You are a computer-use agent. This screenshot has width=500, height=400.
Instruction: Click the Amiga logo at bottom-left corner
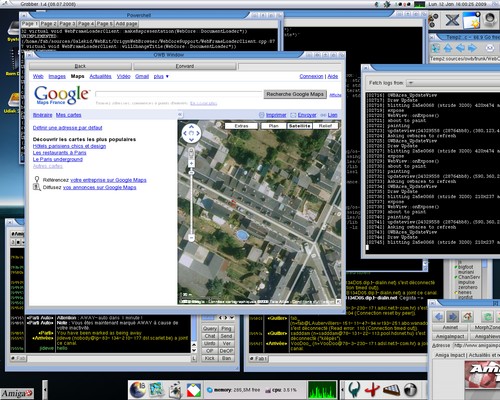click(17, 394)
